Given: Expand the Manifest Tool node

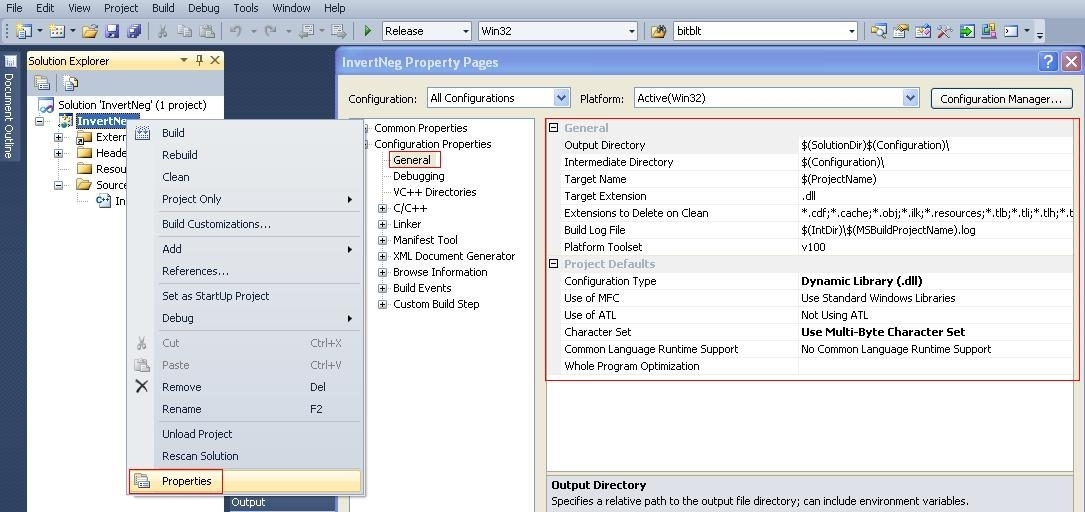Looking at the screenshot, I should (382, 240).
